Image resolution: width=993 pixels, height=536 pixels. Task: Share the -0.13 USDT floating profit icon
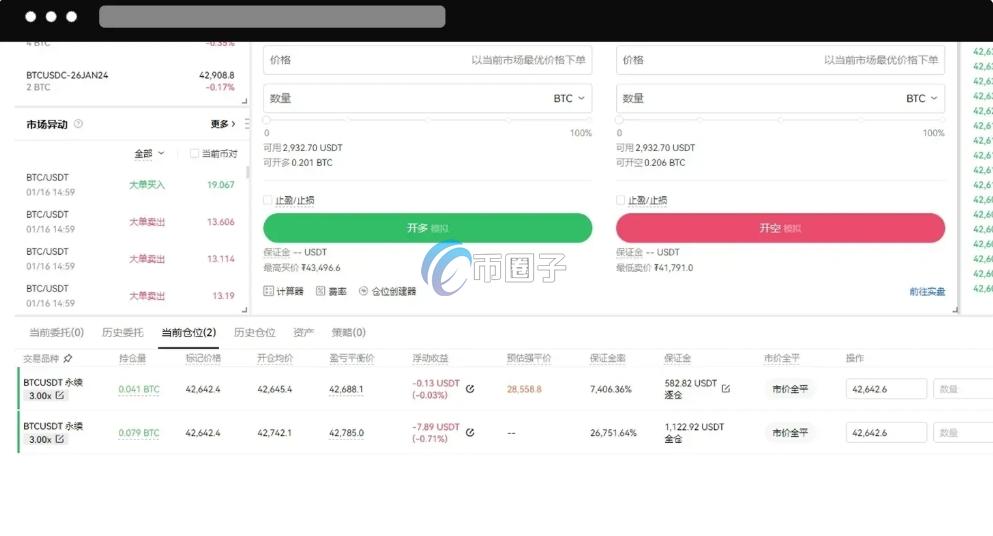click(470, 389)
